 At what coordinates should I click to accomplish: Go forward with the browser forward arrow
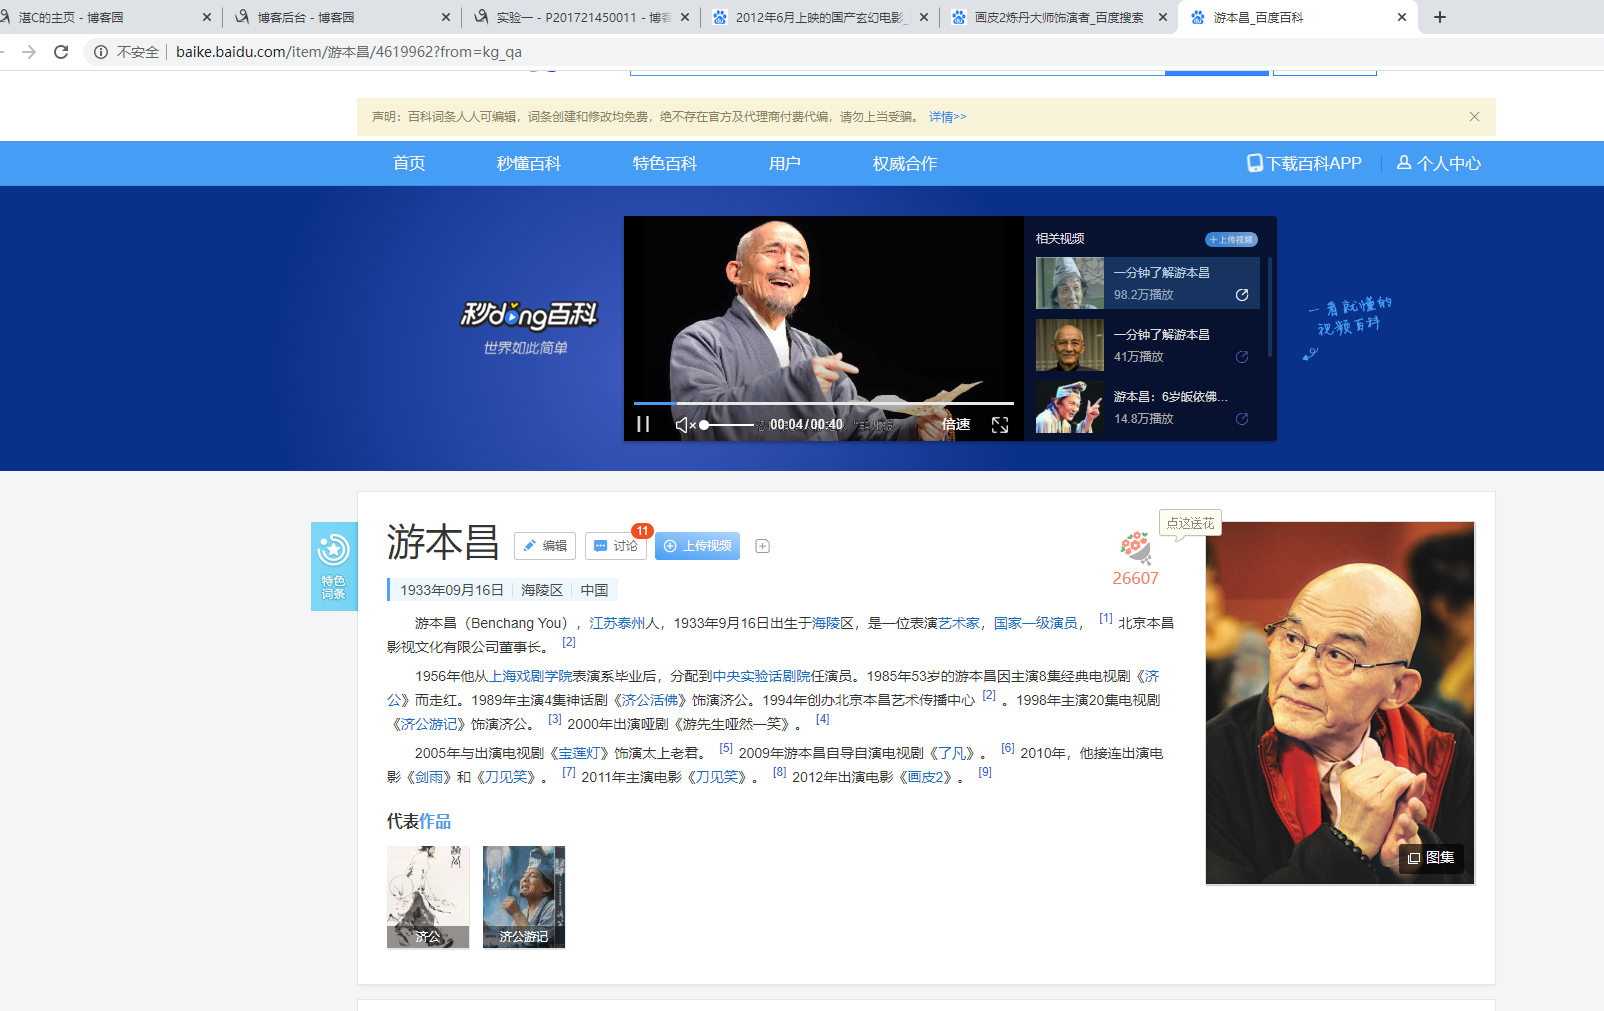(29, 52)
